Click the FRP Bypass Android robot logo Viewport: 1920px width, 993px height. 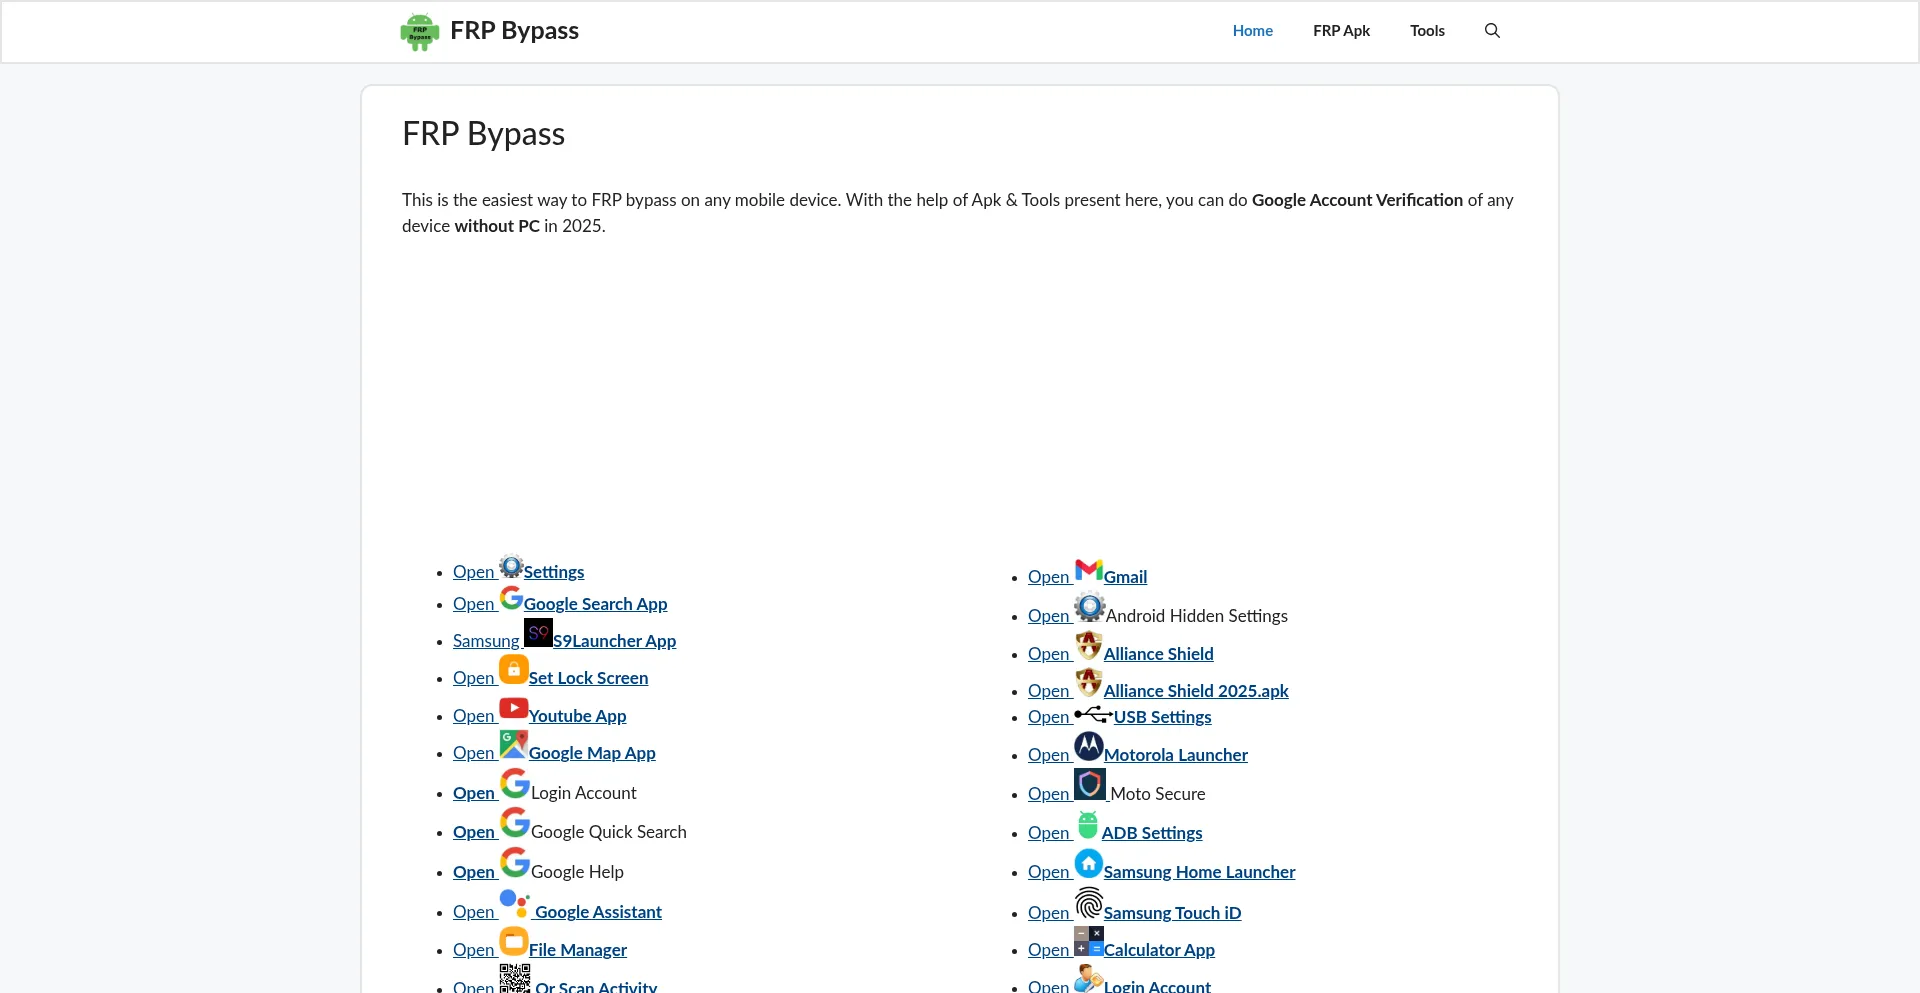pos(420,31)
